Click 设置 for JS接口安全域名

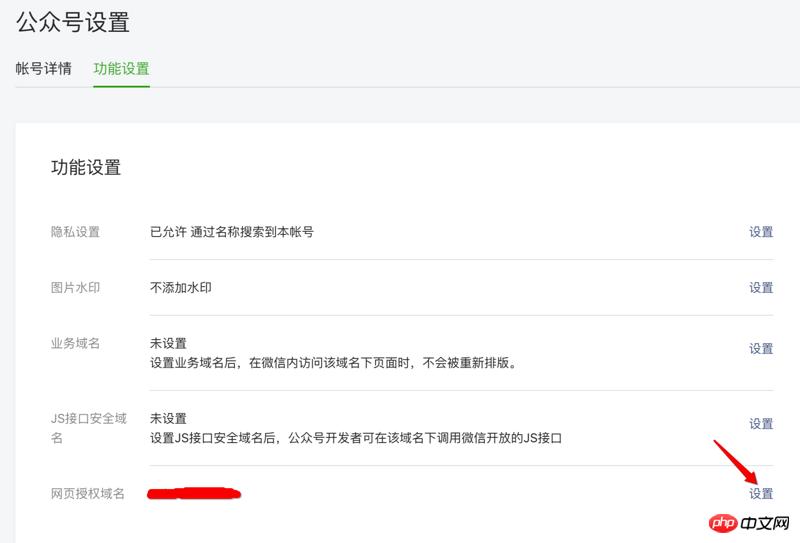click(761, 424)
